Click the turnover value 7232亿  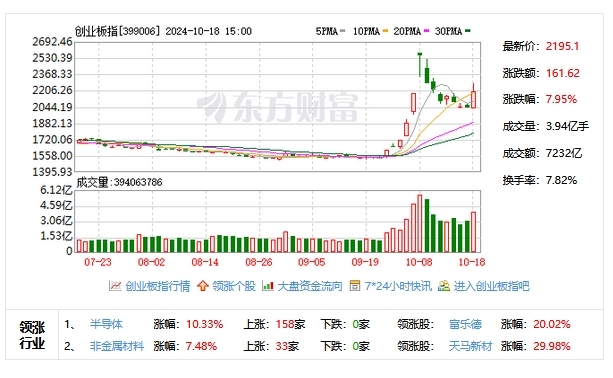coord(564,153)
